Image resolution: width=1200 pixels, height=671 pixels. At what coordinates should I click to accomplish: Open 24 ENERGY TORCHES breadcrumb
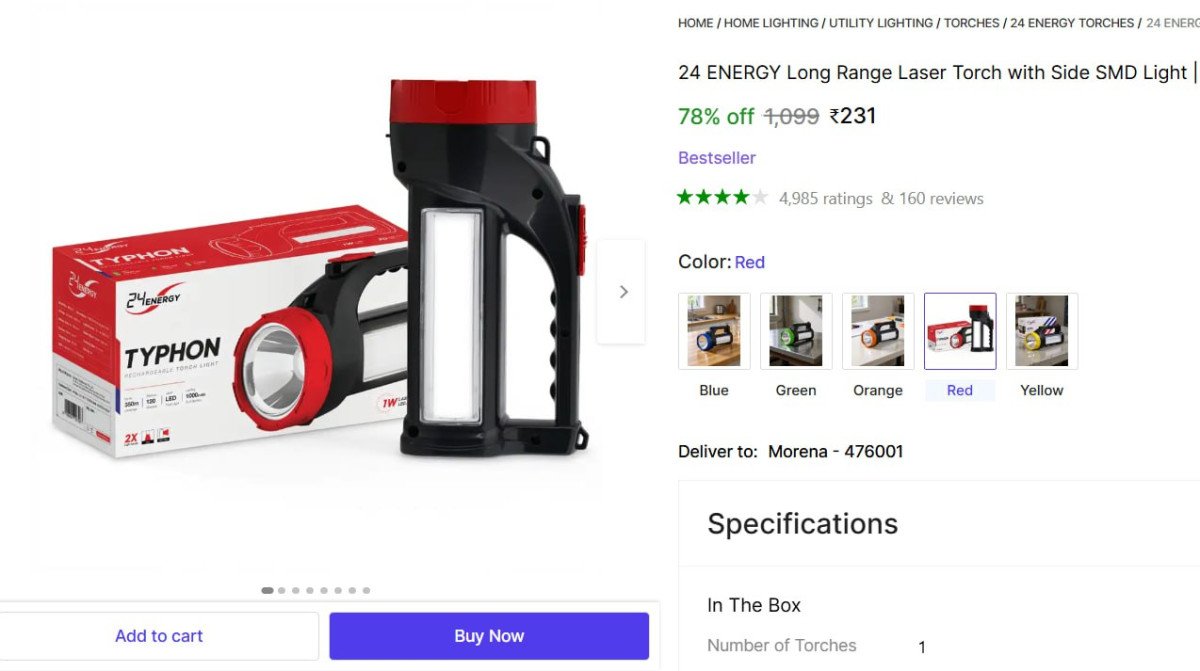point(1072,23)
